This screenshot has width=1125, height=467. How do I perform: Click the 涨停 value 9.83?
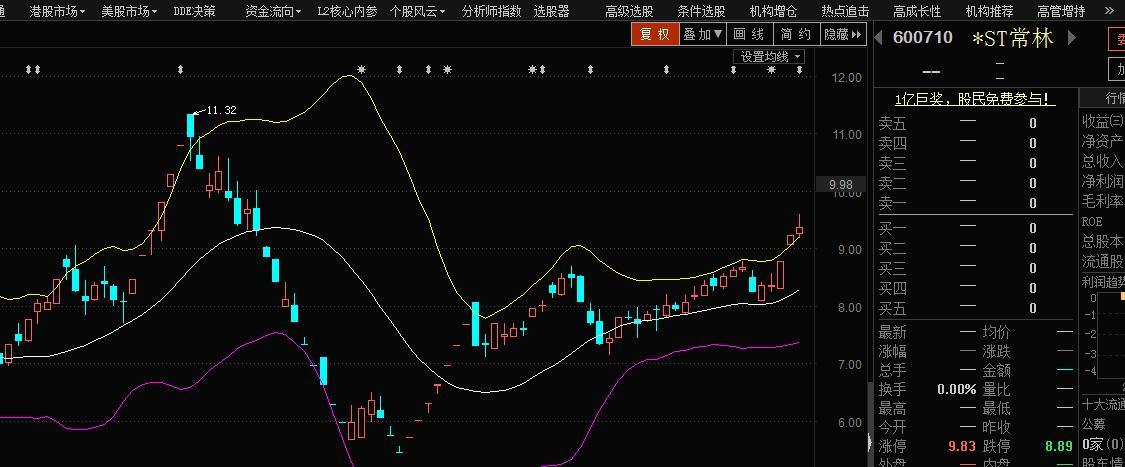tap(961, 446)
